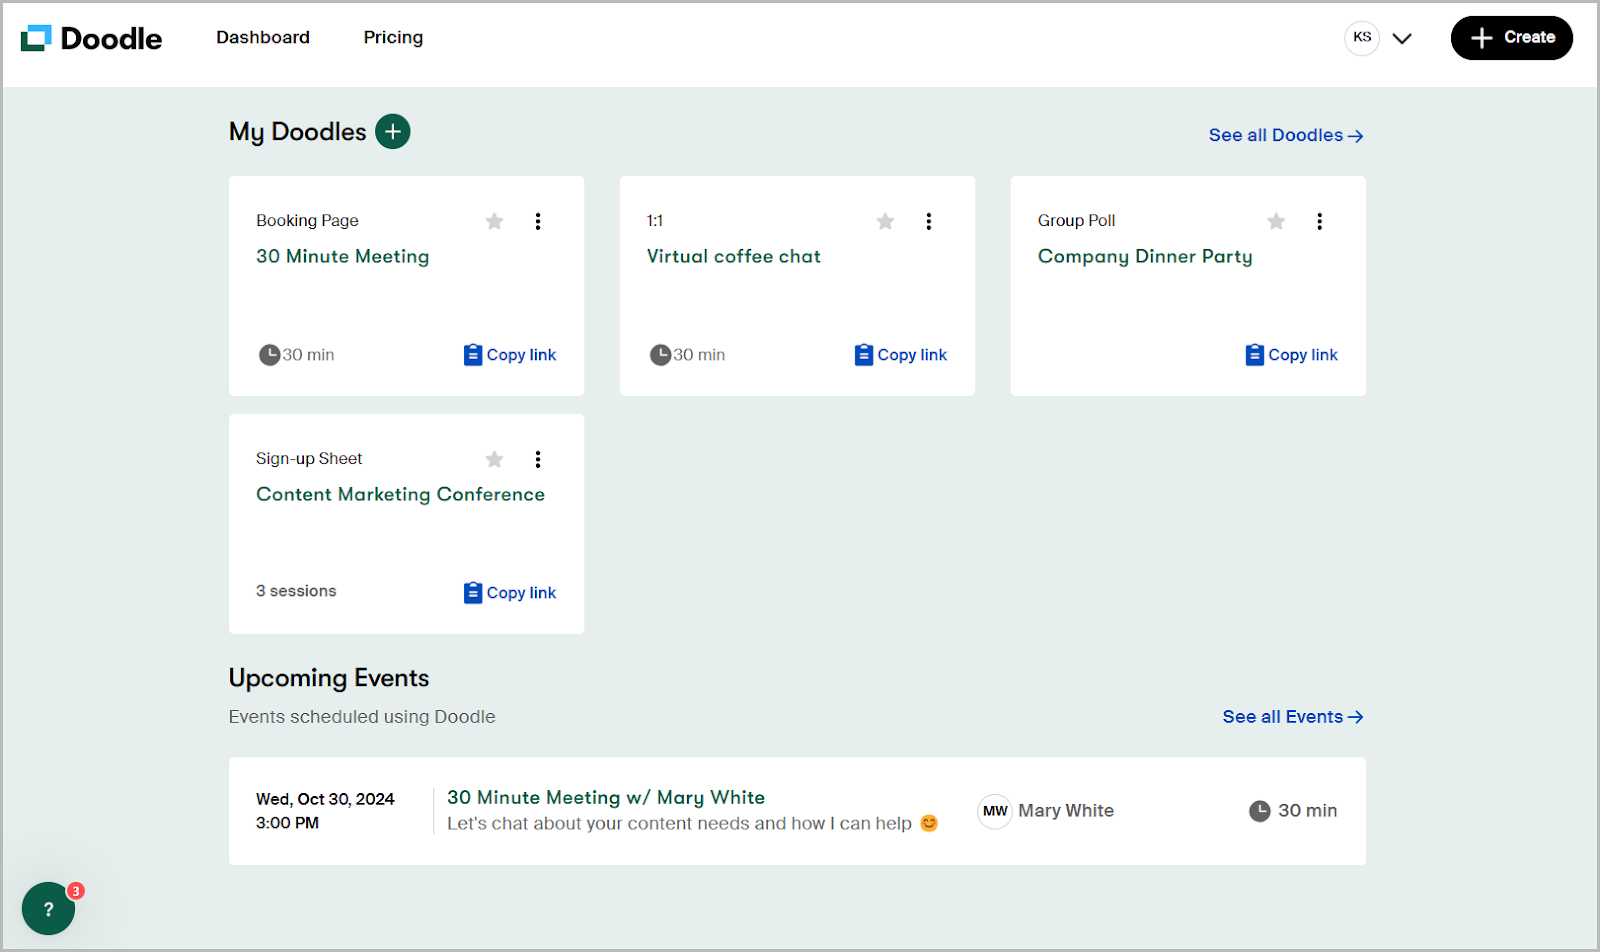Click the 1:1 type label
Viewport: 1600px width, 952px height.
[655, 220]
